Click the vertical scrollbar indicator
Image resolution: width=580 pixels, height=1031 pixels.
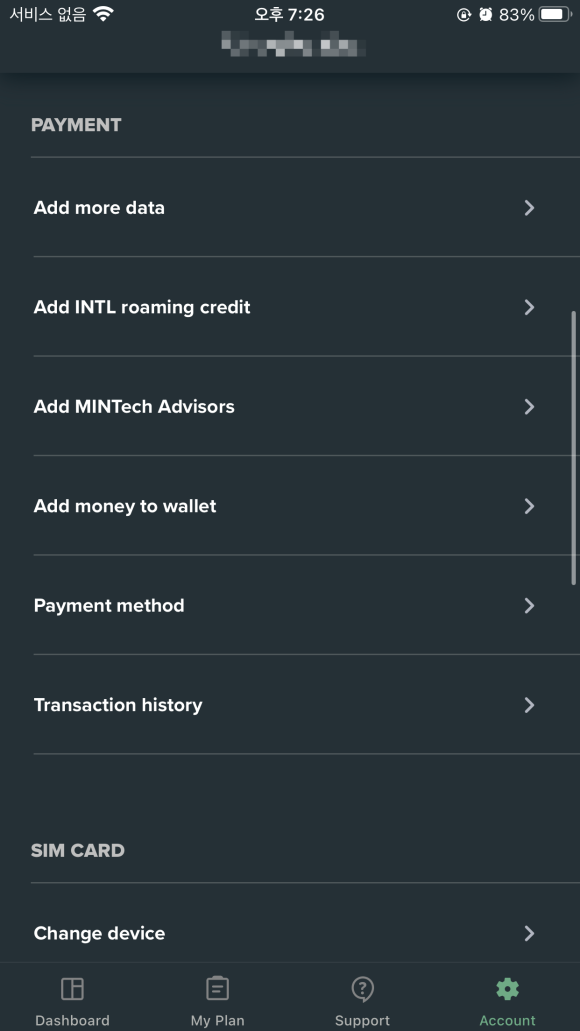point(573,447)
